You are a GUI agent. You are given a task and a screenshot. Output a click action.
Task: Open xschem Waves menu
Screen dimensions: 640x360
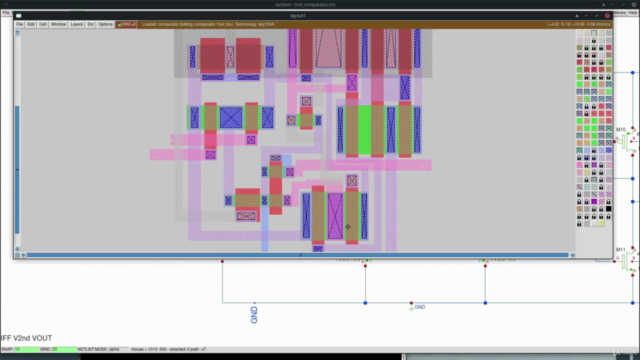coord(620,13)
